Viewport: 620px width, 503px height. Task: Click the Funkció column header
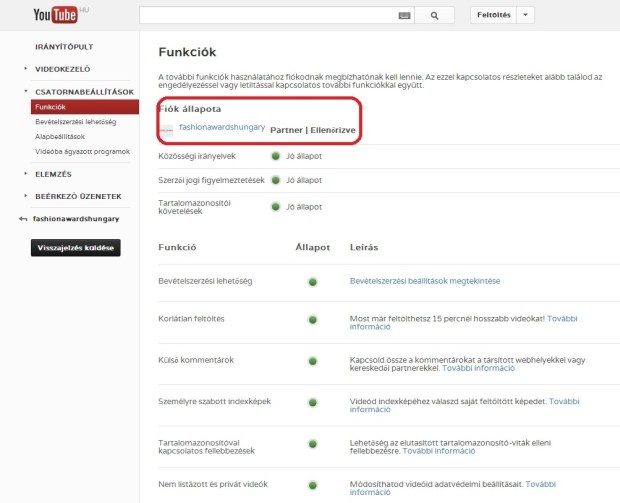177,247
